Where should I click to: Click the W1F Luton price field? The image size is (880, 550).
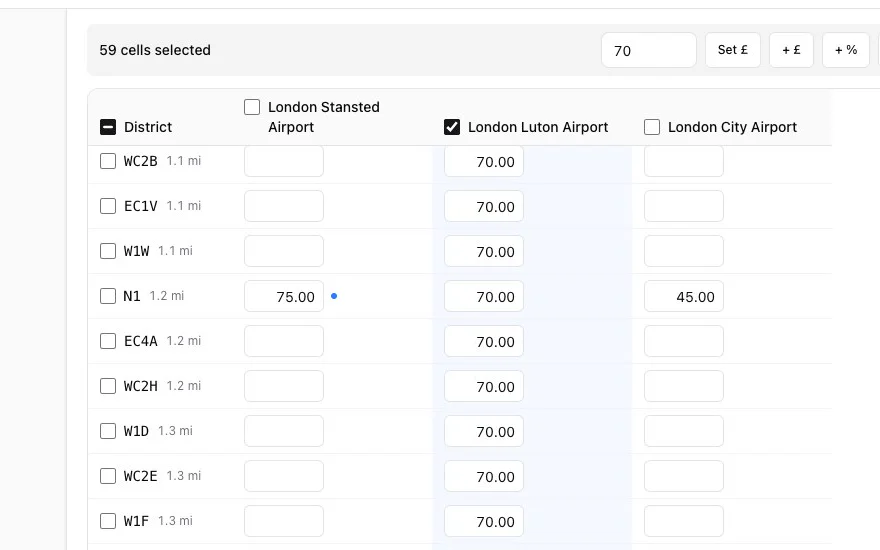[484, 520]
